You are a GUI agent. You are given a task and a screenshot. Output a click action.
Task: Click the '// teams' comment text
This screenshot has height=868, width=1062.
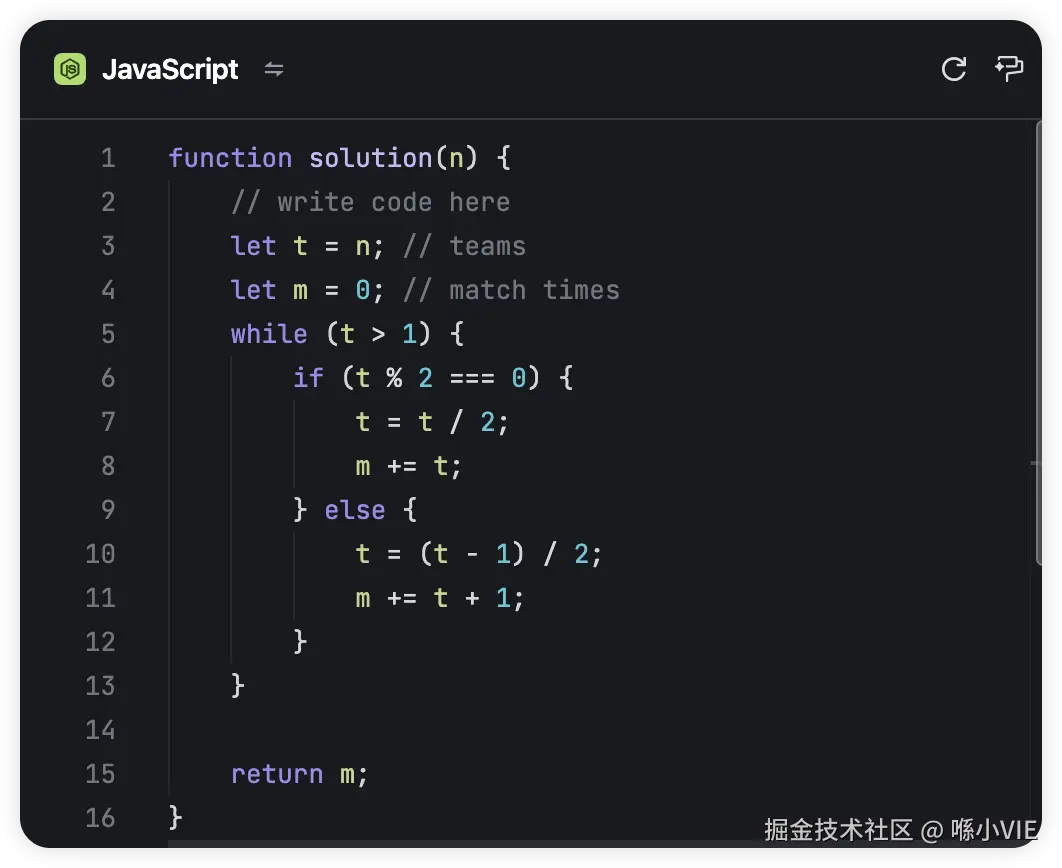coord(464,246)
